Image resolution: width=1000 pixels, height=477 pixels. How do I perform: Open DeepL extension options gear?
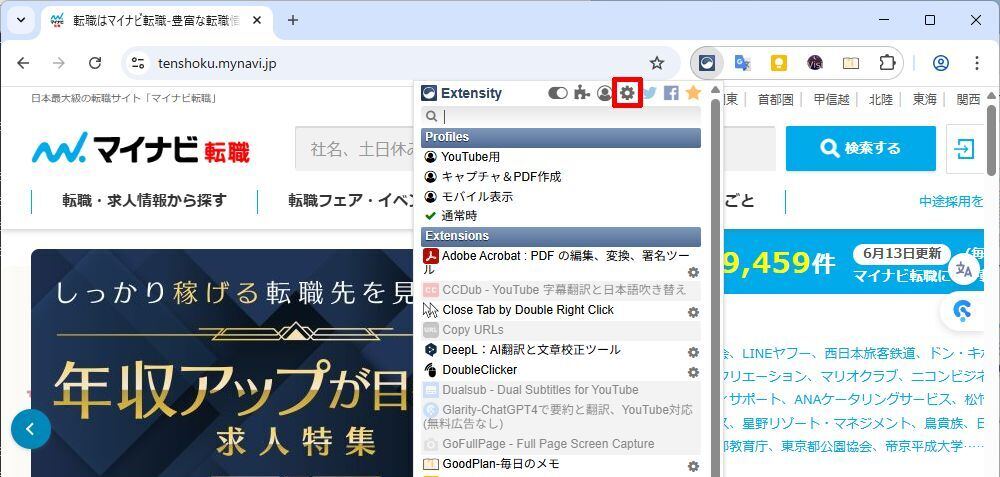point(693,352)
